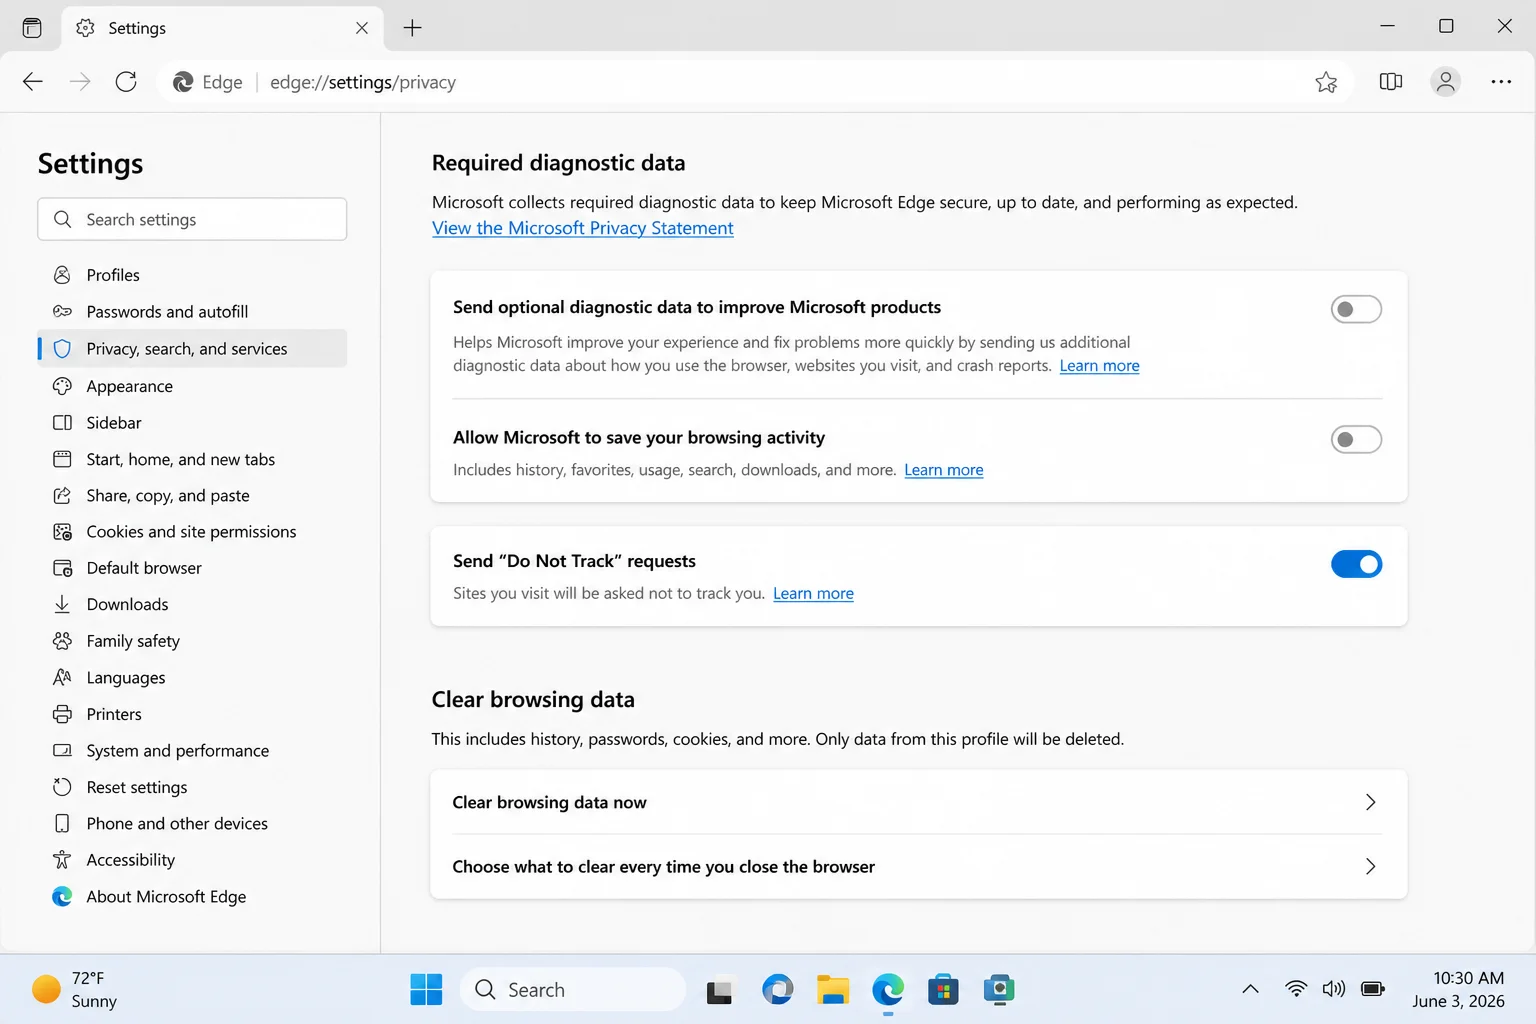Click Learn more under Do Not Track
The image size is (1536, 1024).
813,594
